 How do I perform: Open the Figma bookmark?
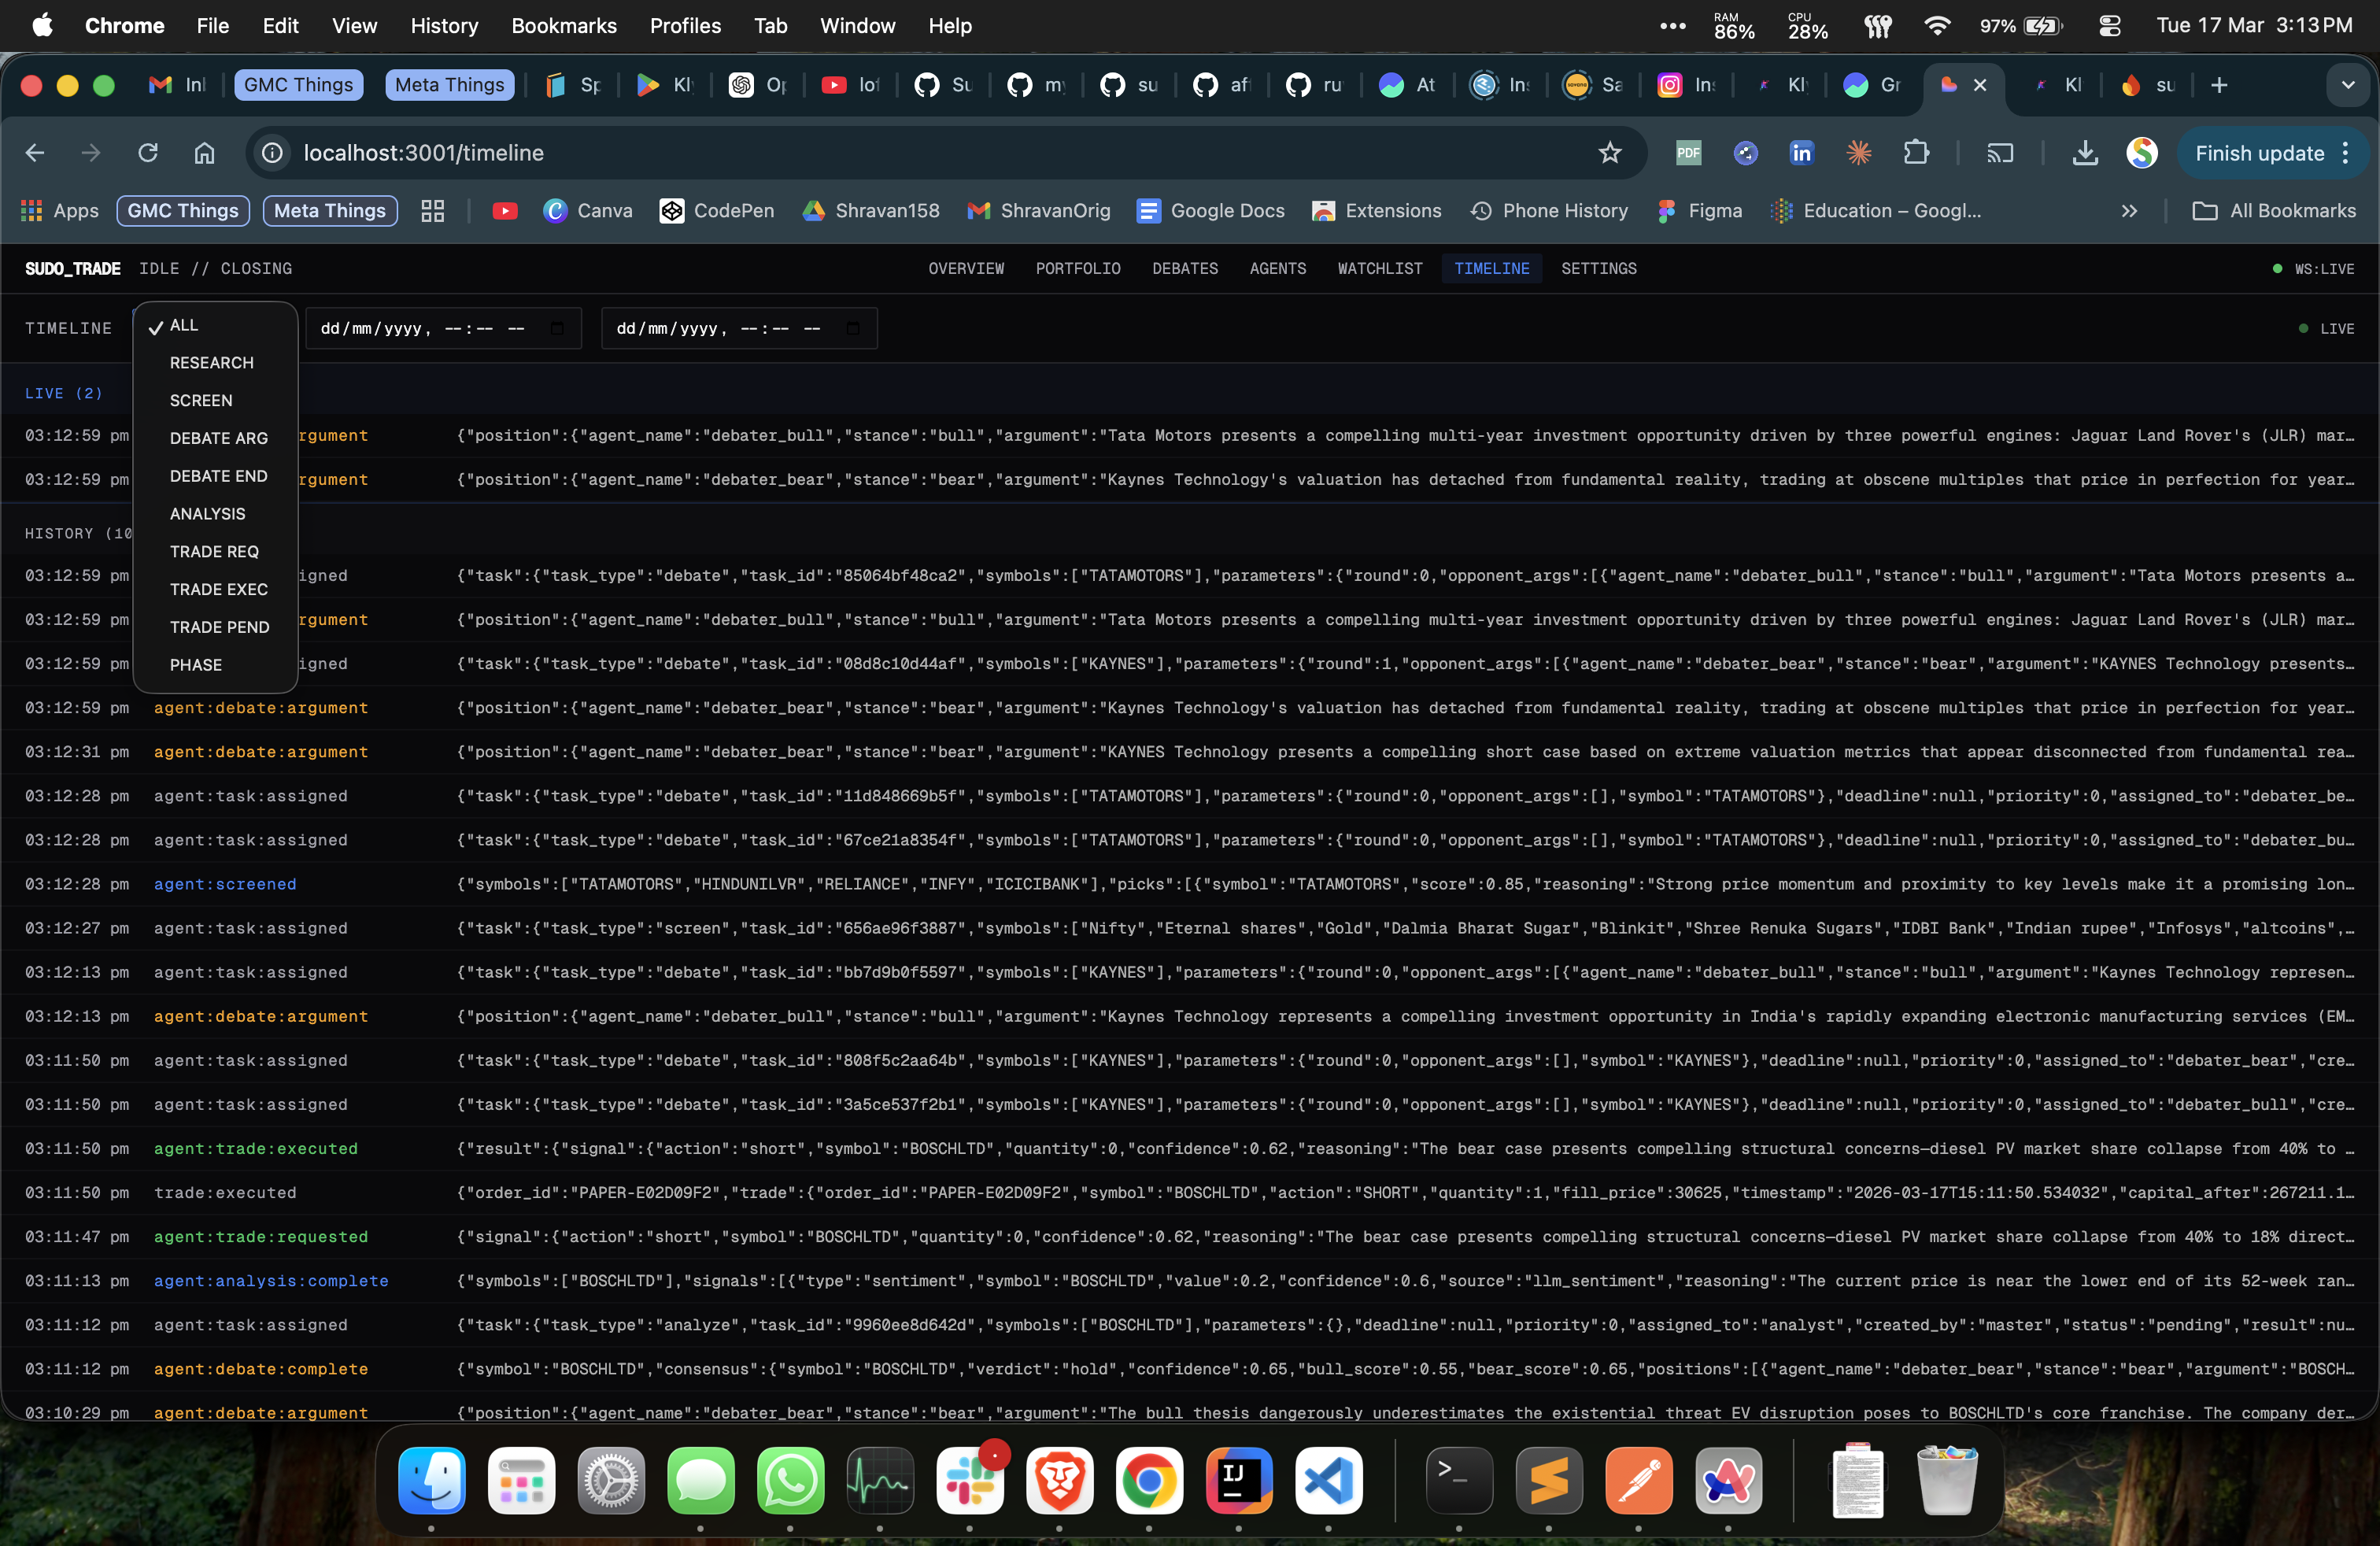(1700, 211)
